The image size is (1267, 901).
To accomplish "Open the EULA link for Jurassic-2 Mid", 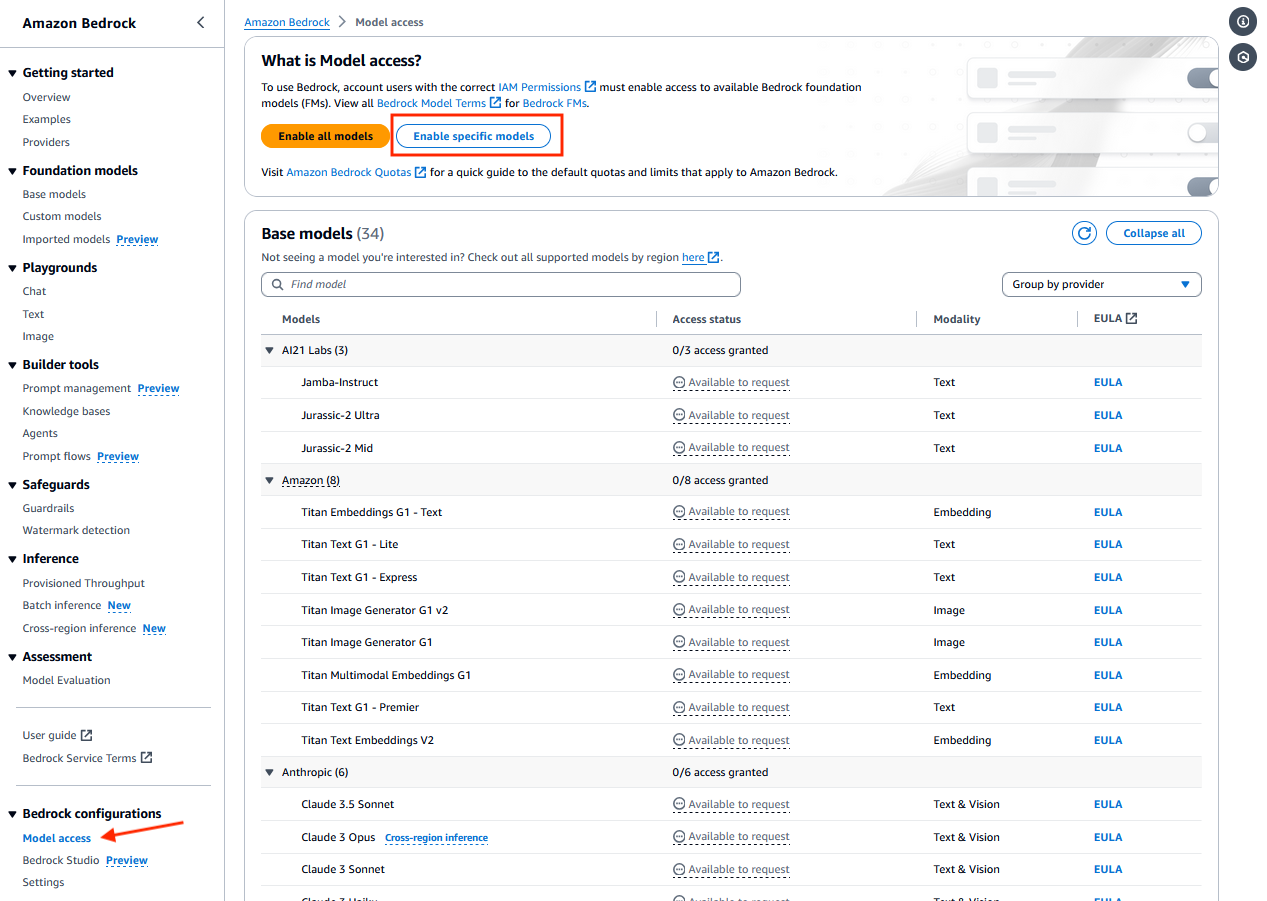I will [x=1108, y=448].
